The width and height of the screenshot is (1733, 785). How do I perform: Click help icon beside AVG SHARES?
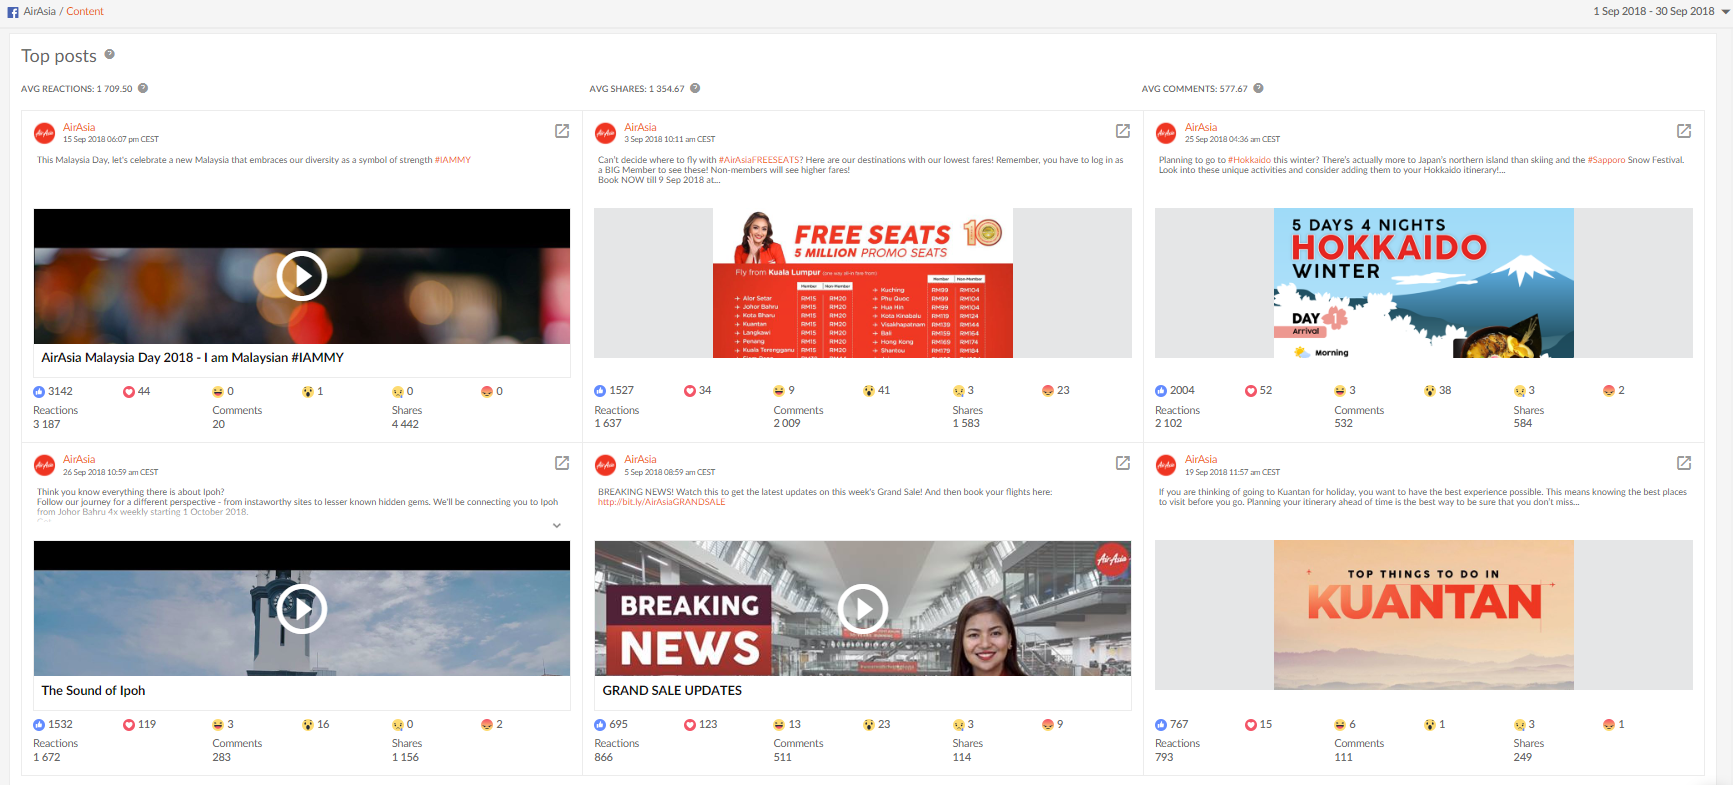point(695,88)
